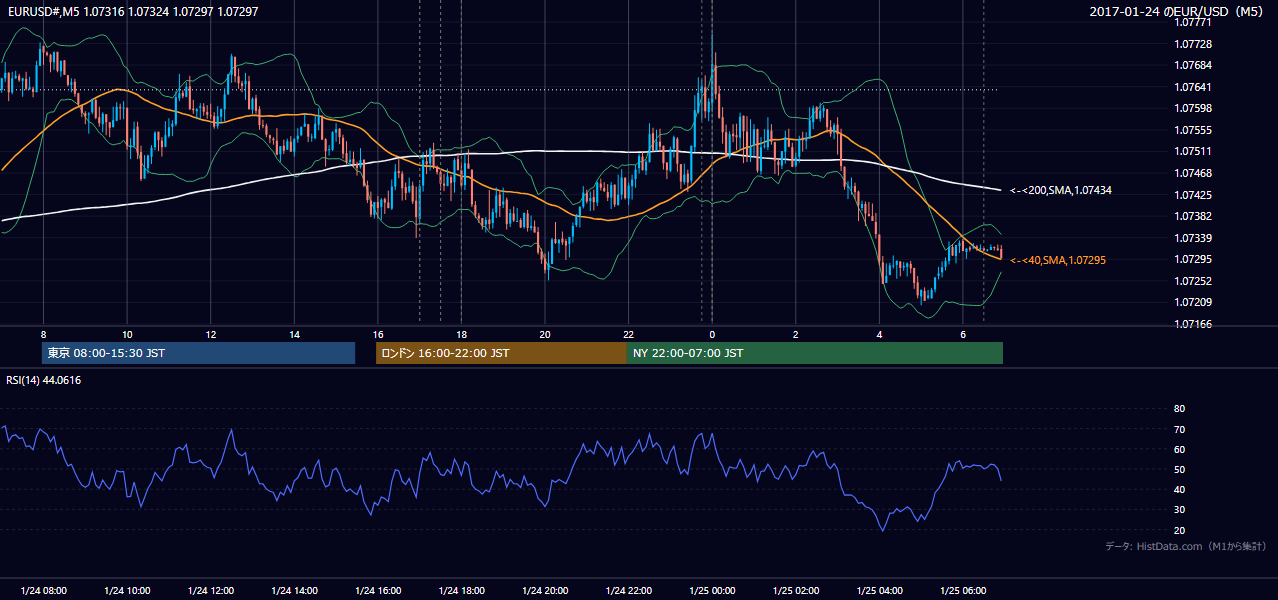Screen dimensions: 1278x600
Task: Click the 1/25 04:00 time label
Action: click(879, 590)
